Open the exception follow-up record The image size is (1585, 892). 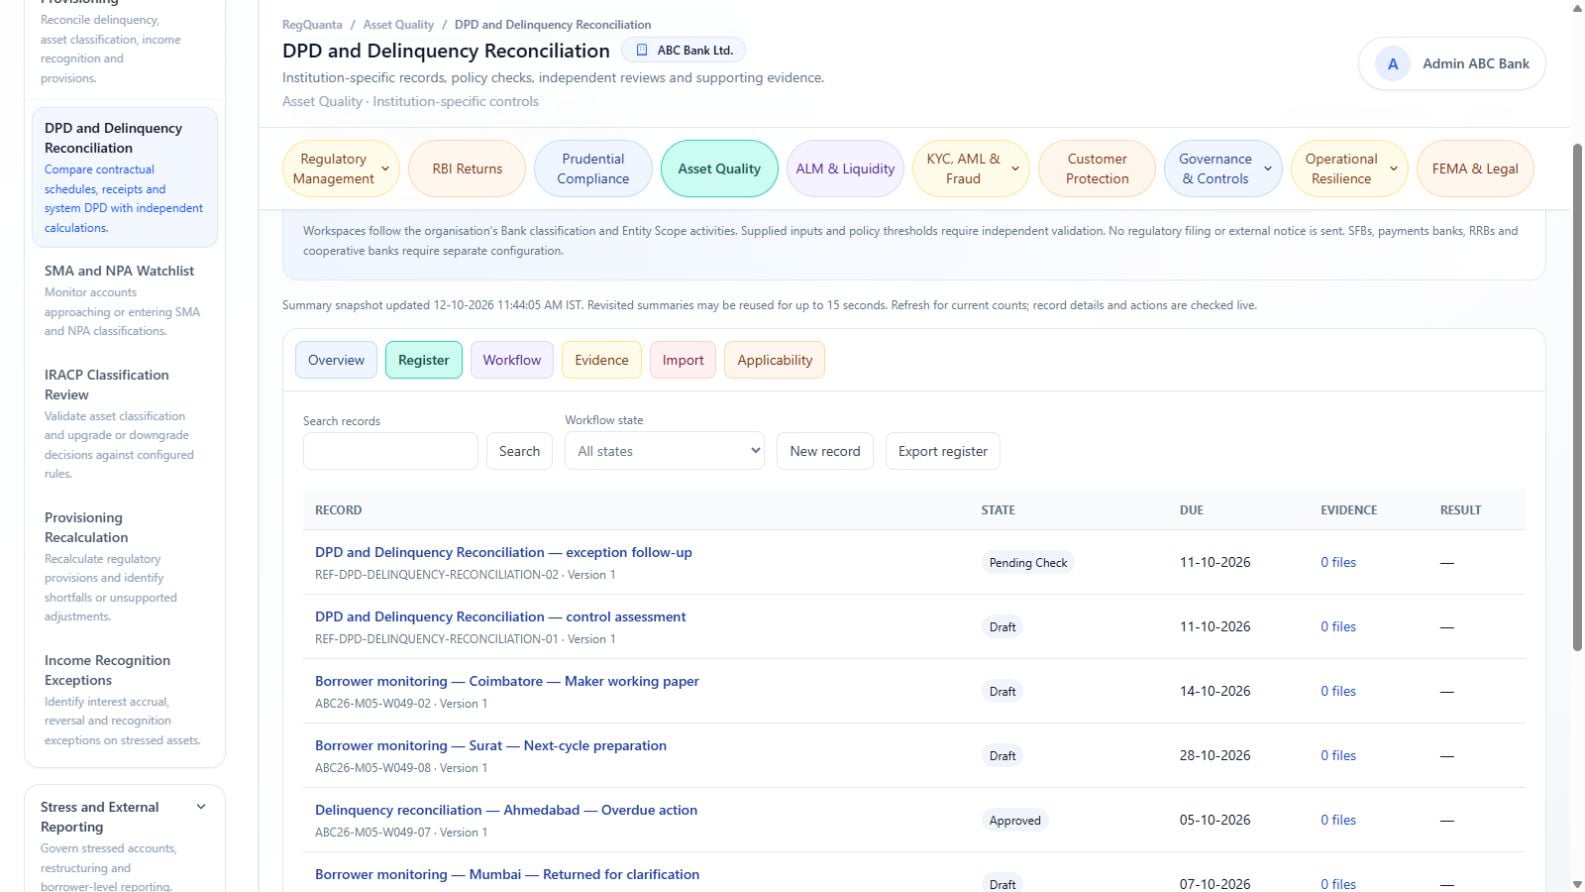503,552
